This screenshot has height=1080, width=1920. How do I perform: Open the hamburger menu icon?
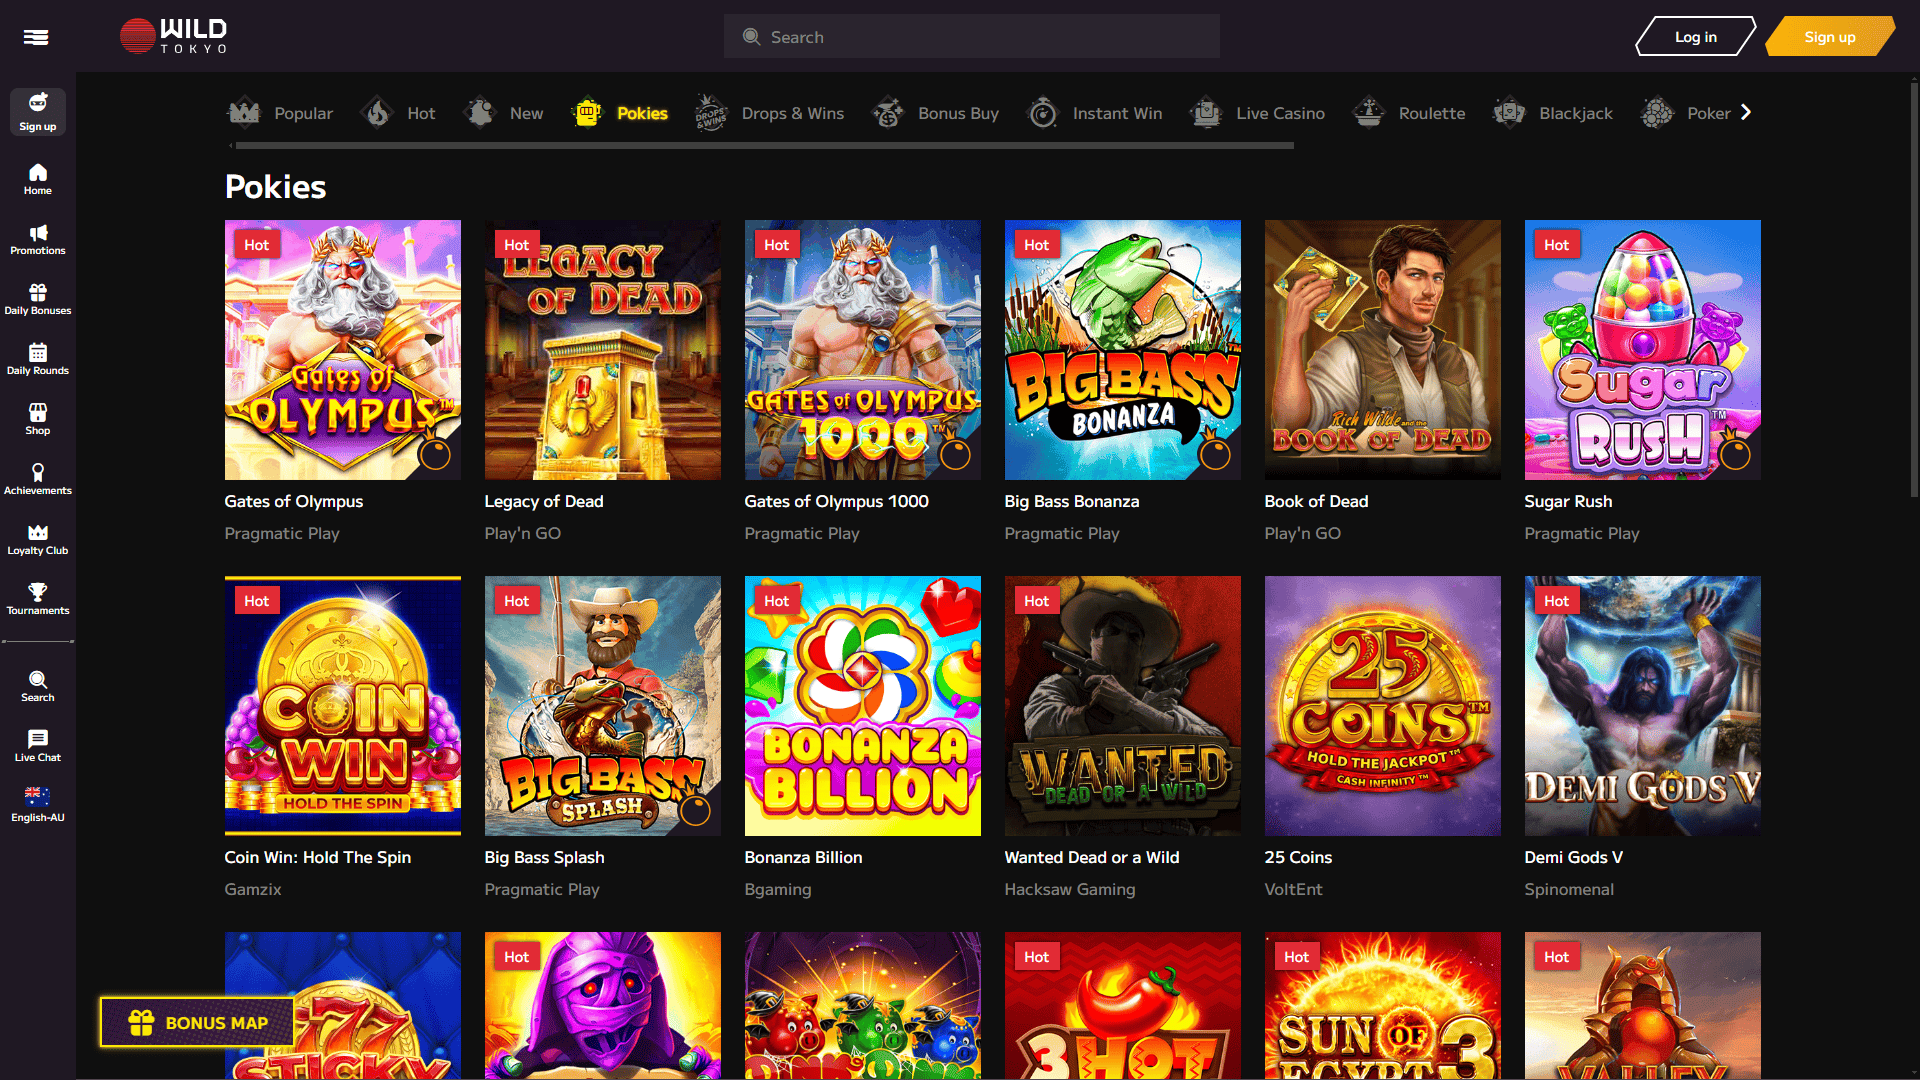(x=36, y=37)
